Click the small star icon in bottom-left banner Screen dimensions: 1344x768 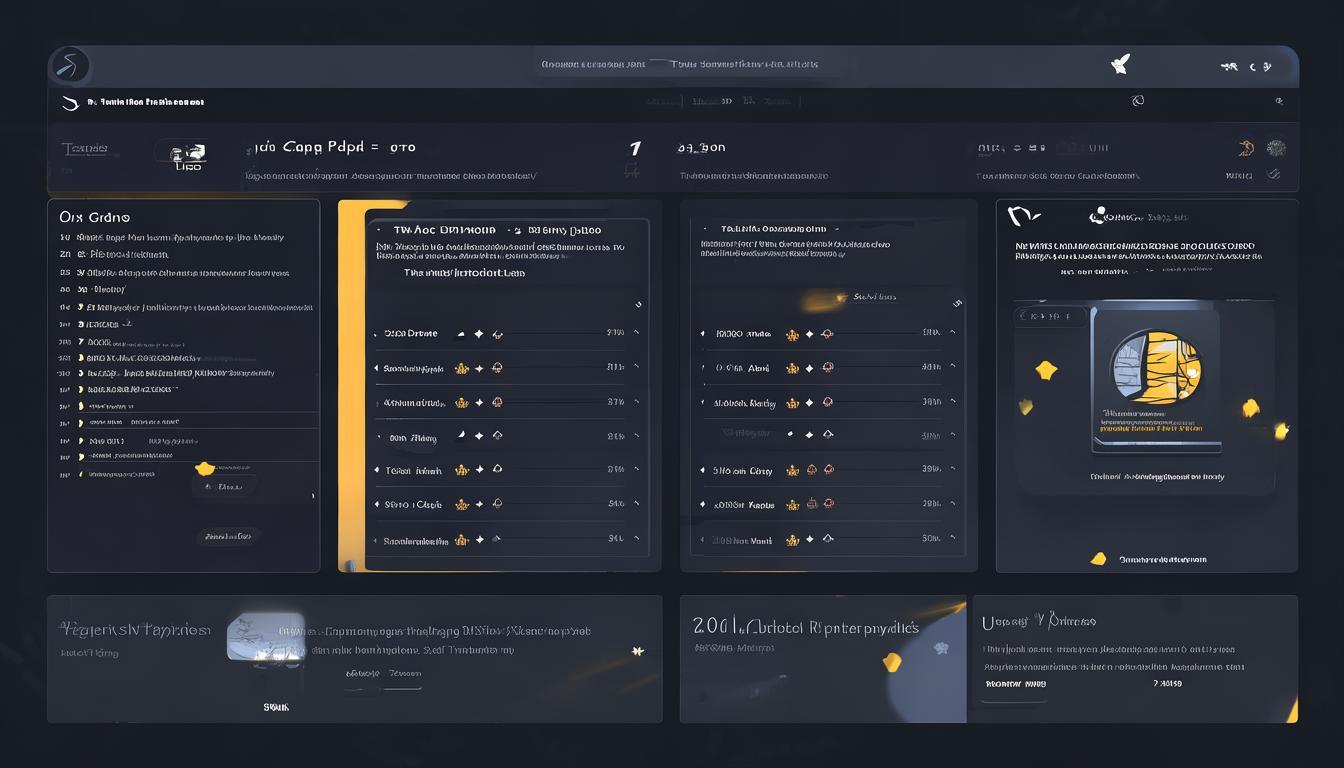click(x=637, y=651)
